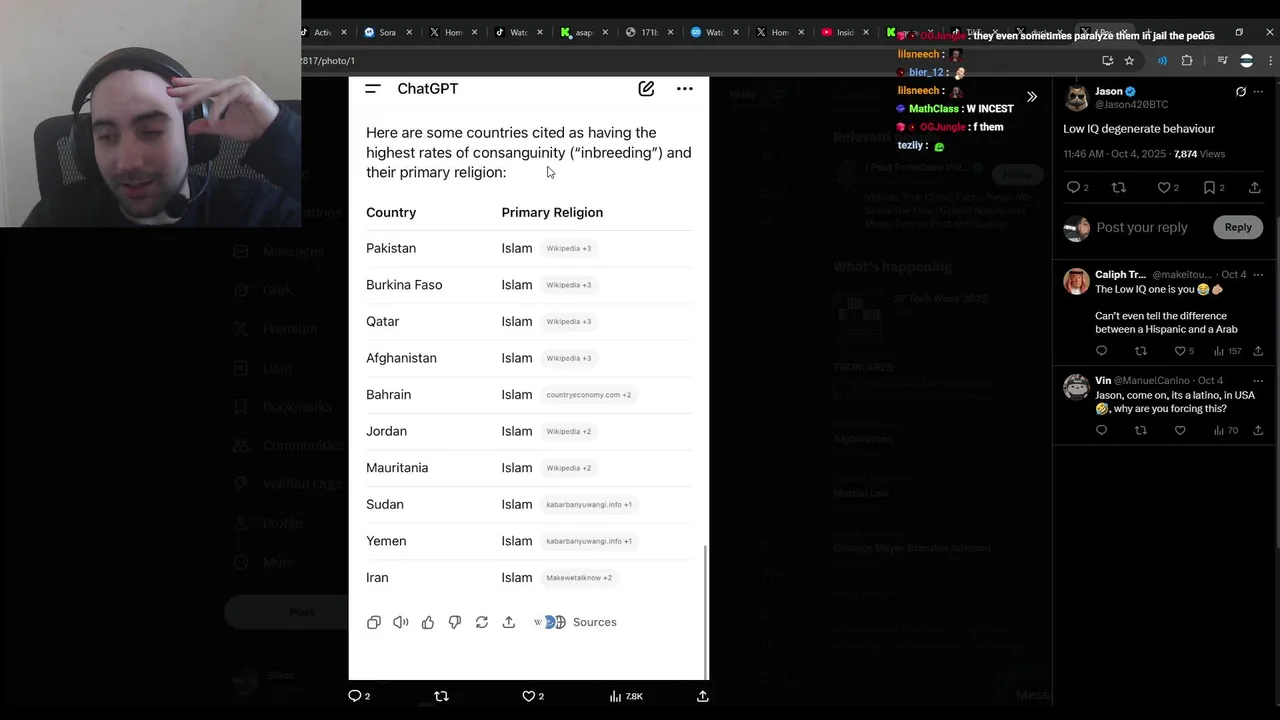This screenshot has width=1280, height=720.
Task: Reply to Caliph's comment
Action: point(1102,351)
